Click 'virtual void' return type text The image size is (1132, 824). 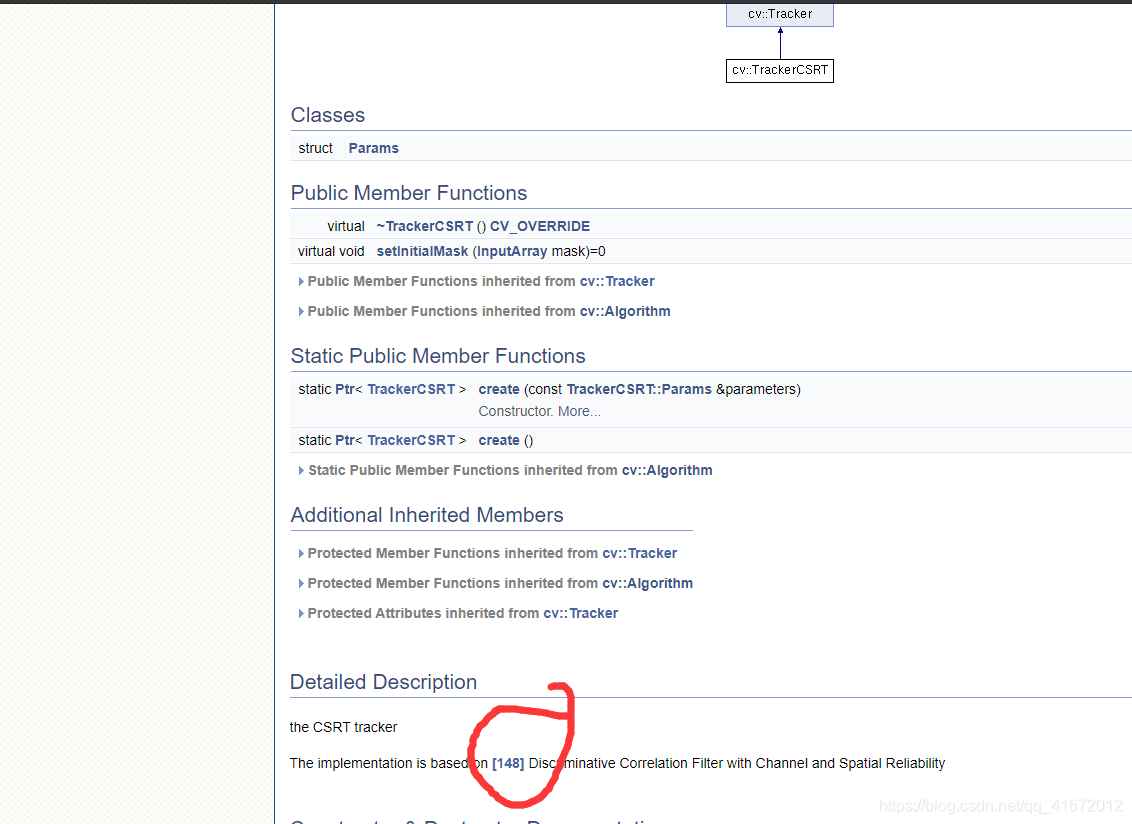tap(331, 251)
